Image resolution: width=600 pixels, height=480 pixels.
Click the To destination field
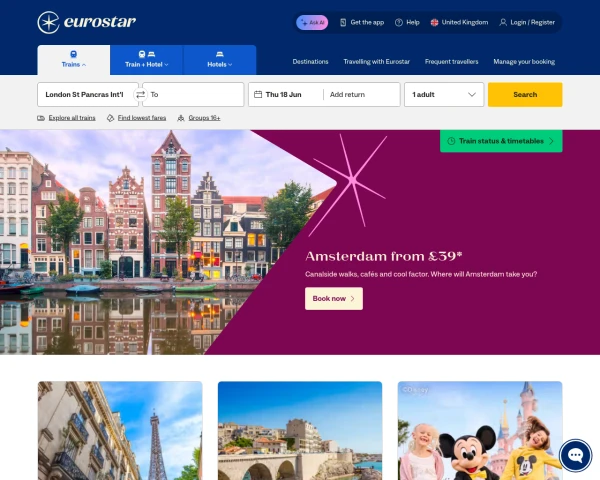pos(193,95)
